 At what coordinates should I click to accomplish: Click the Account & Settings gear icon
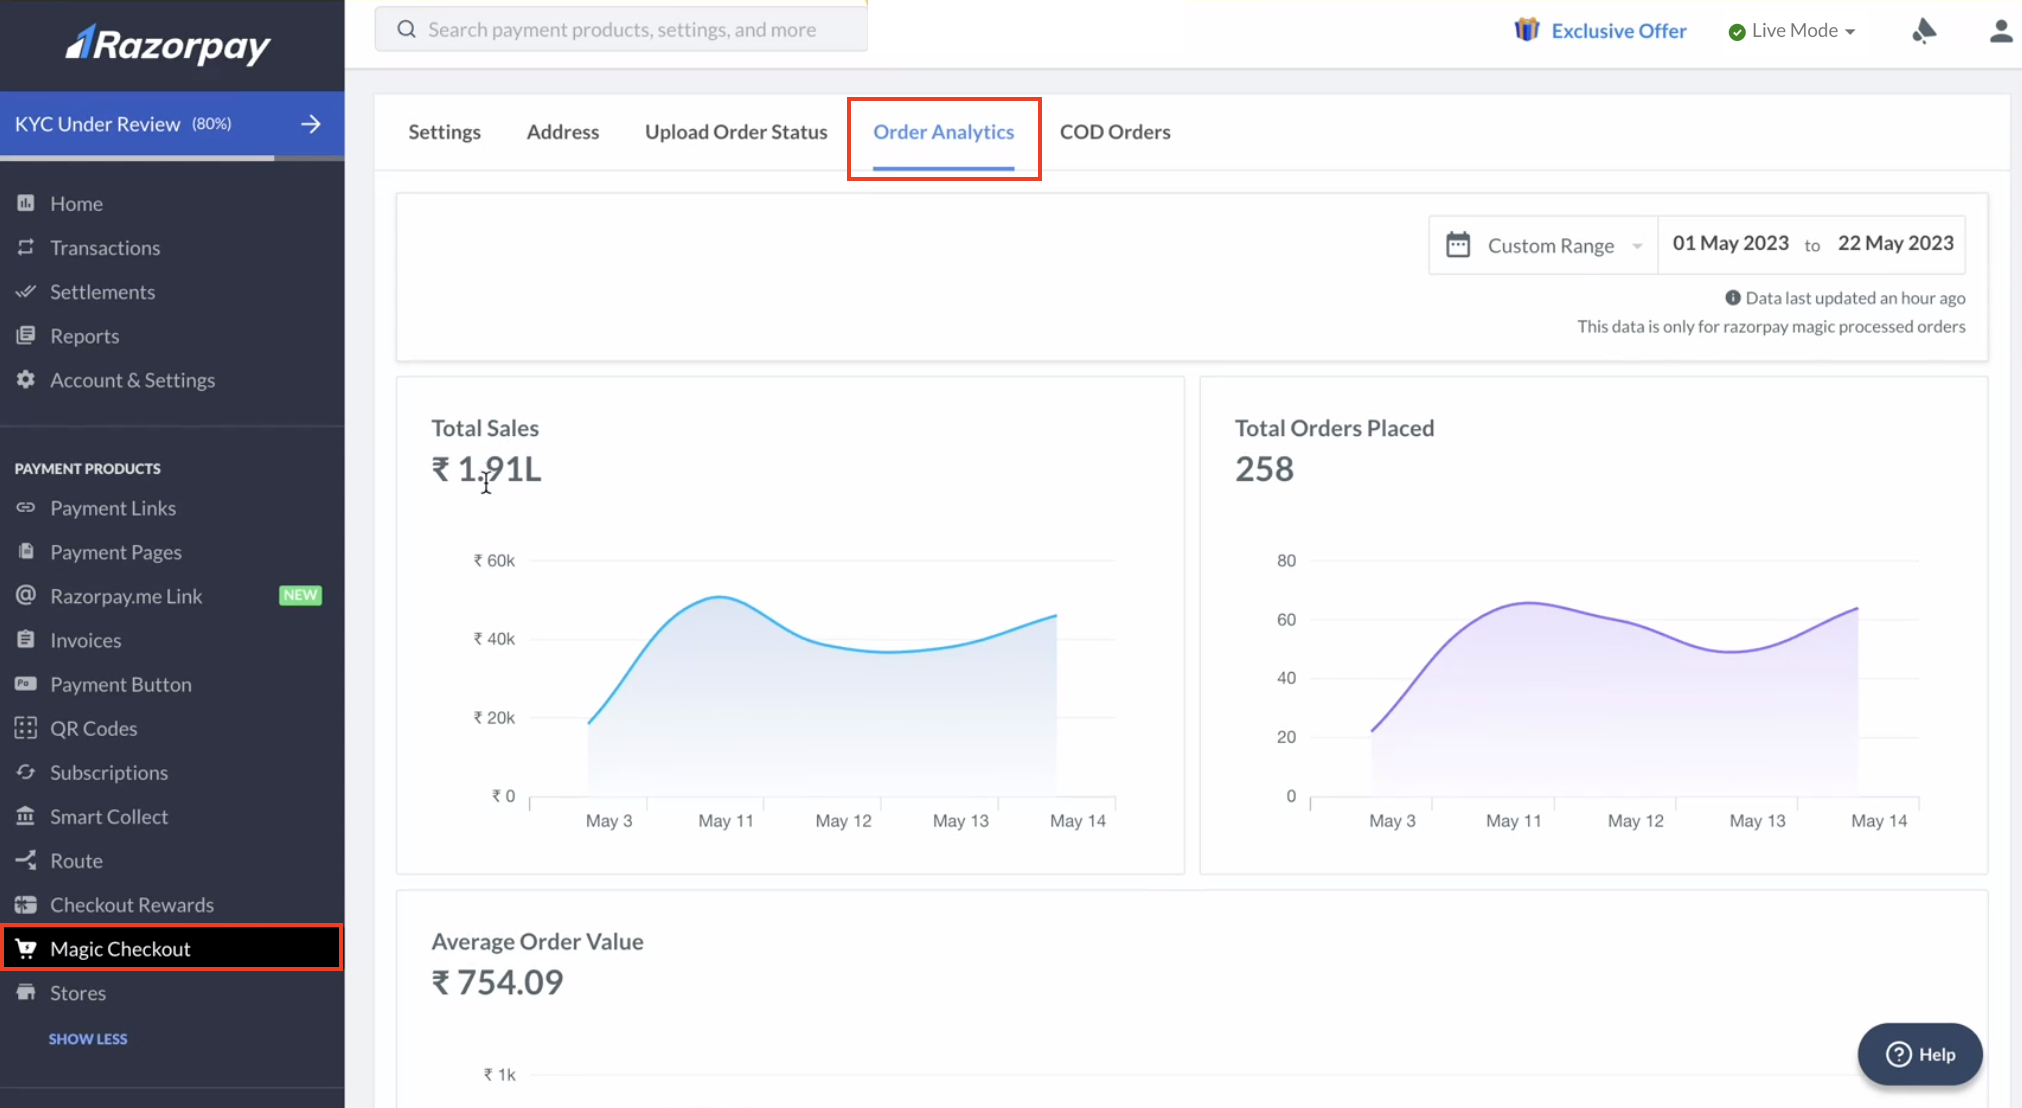pos(26,379)
